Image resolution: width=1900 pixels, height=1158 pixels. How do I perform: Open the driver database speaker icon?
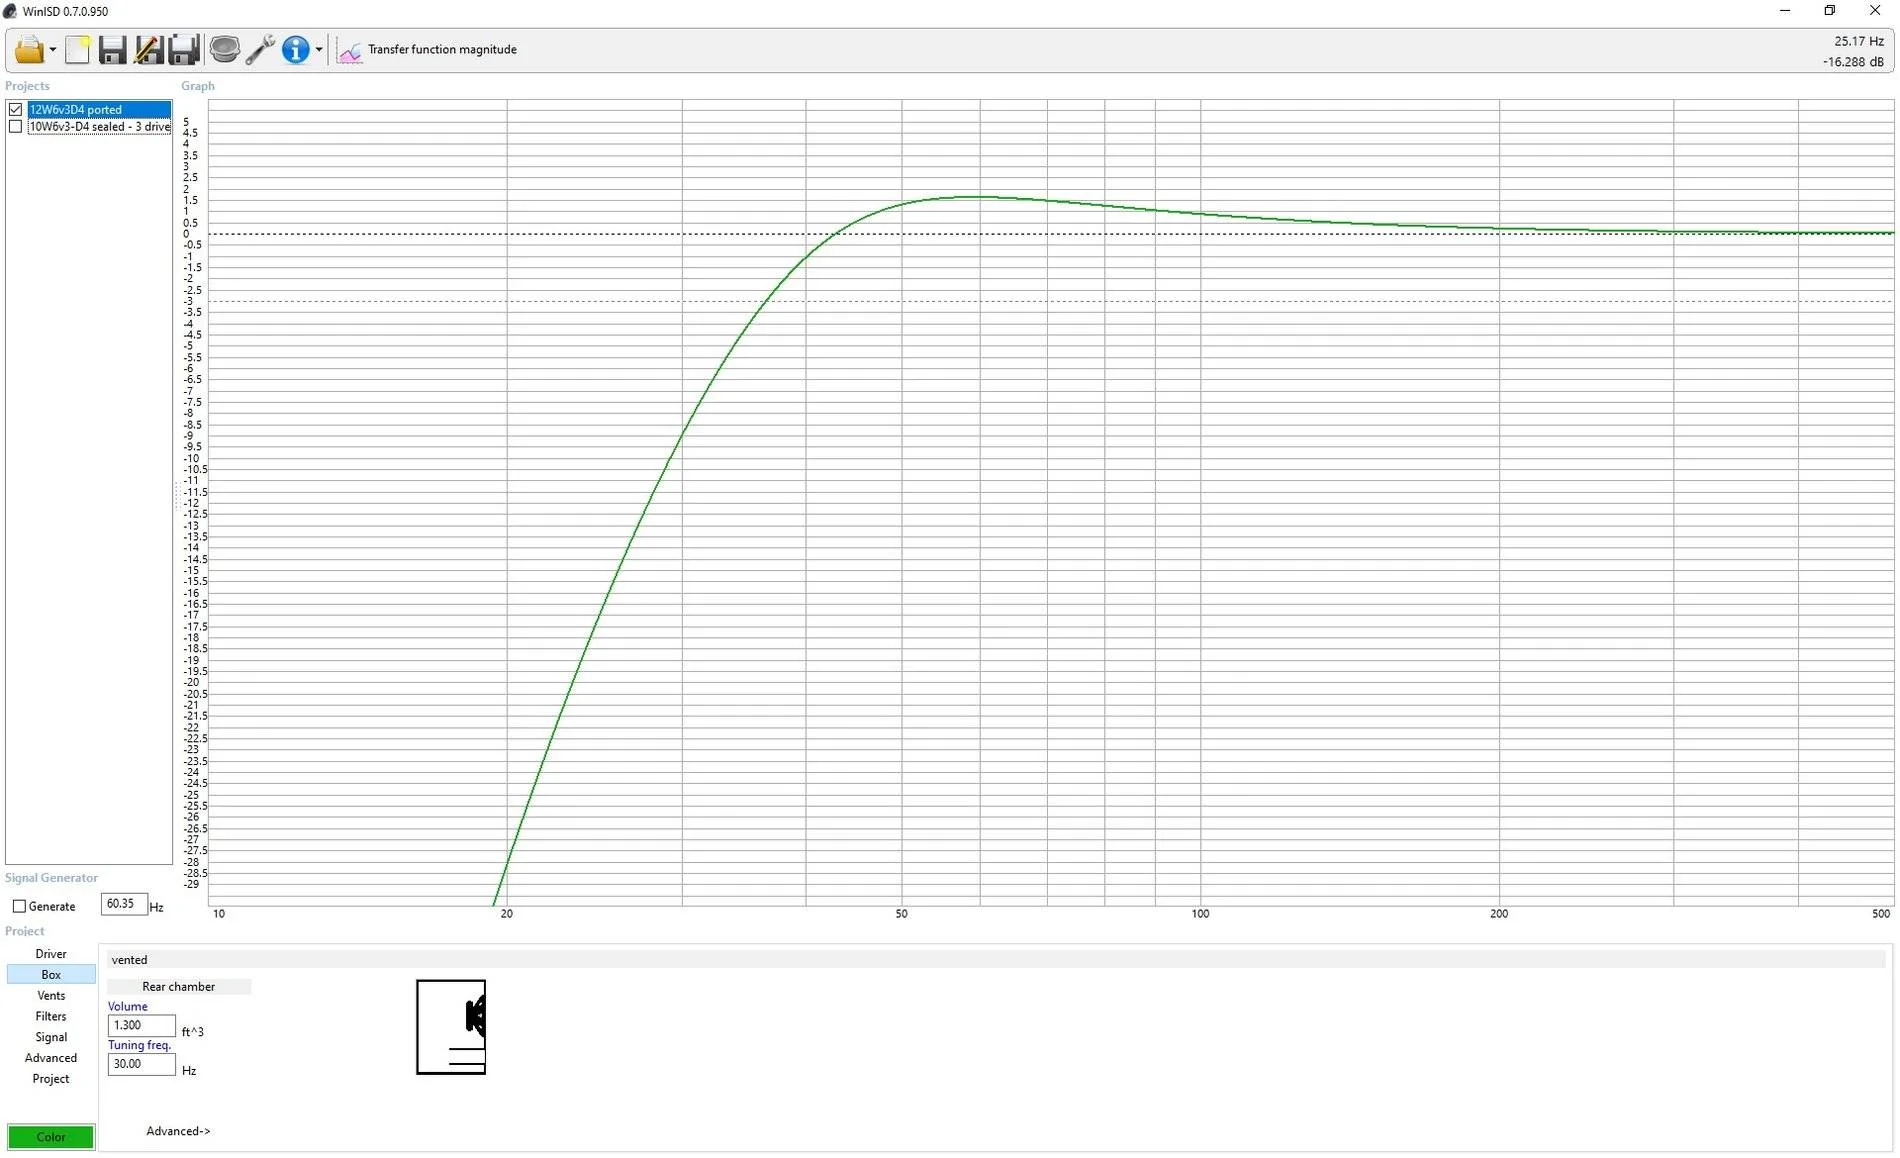(x=225, y=49)
